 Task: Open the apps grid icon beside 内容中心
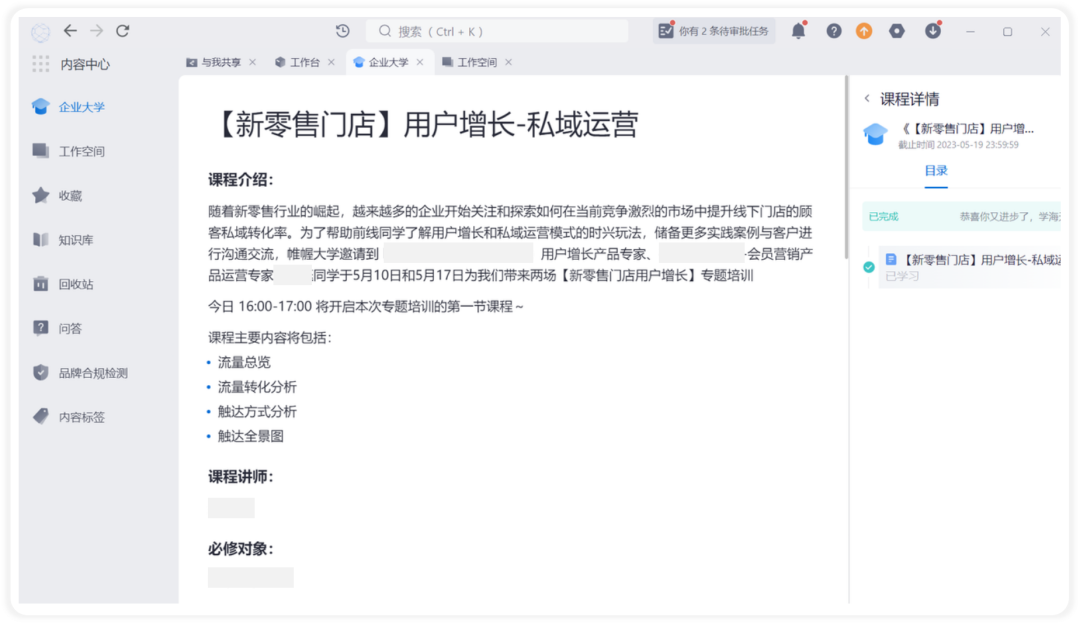click(x=41, y=64)
